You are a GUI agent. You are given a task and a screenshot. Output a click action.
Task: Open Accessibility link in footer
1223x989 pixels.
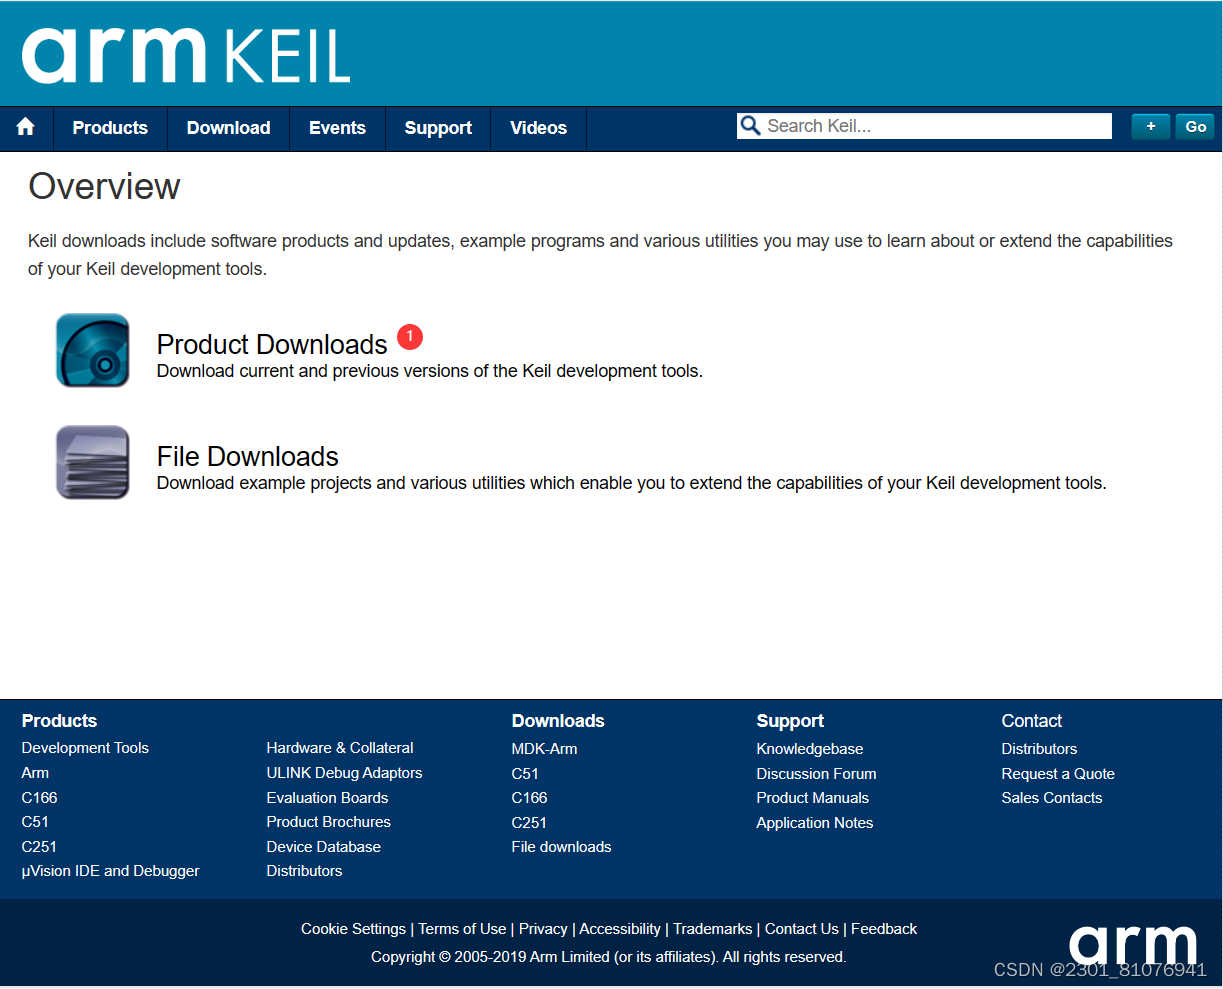coord(620,929)
